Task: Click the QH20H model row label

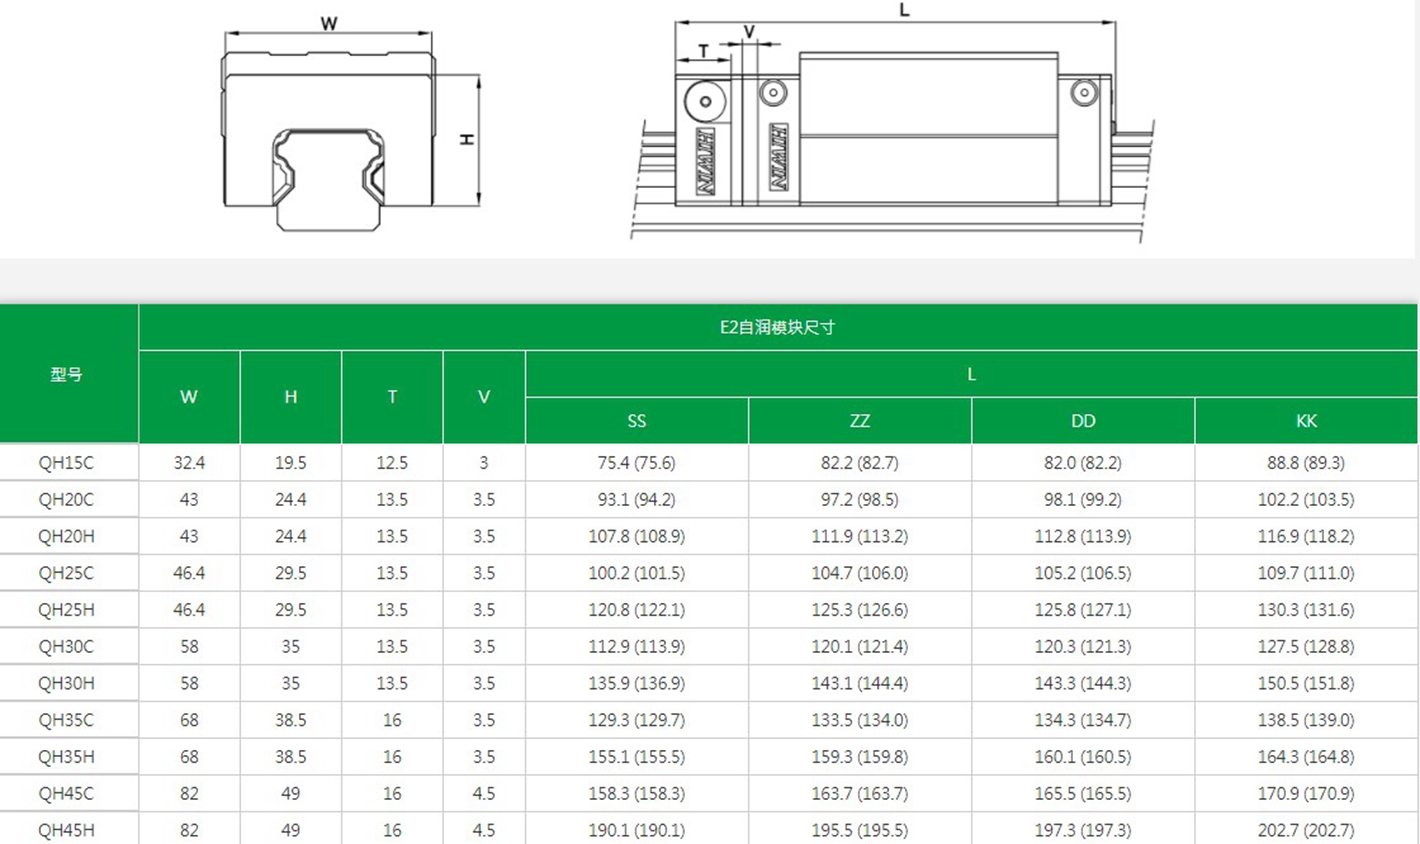Action: (x=67, y=536)
